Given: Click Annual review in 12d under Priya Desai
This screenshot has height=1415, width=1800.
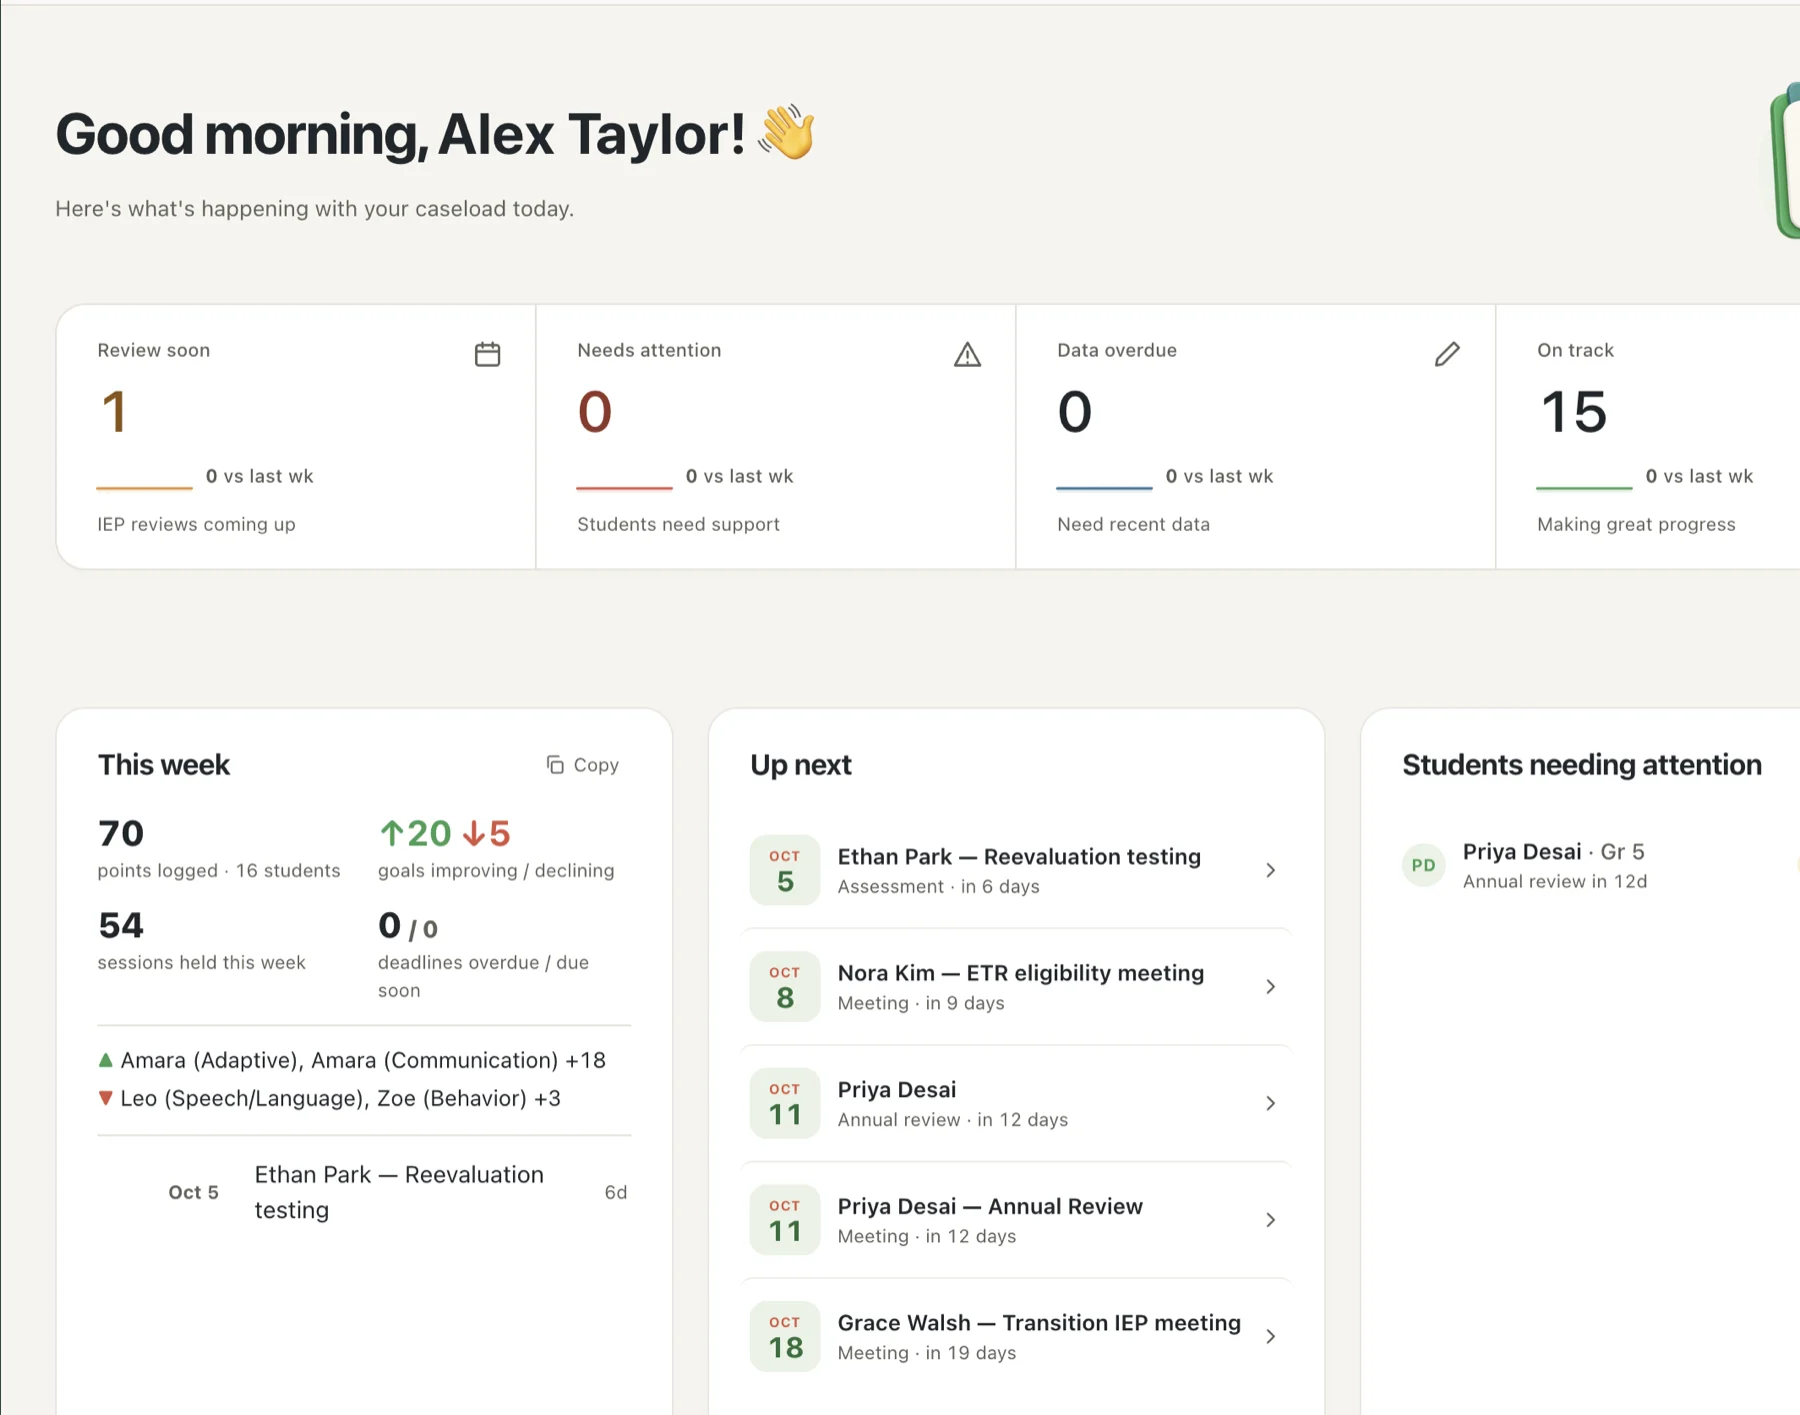Looking at the screenshot, I should [1555, 881].
